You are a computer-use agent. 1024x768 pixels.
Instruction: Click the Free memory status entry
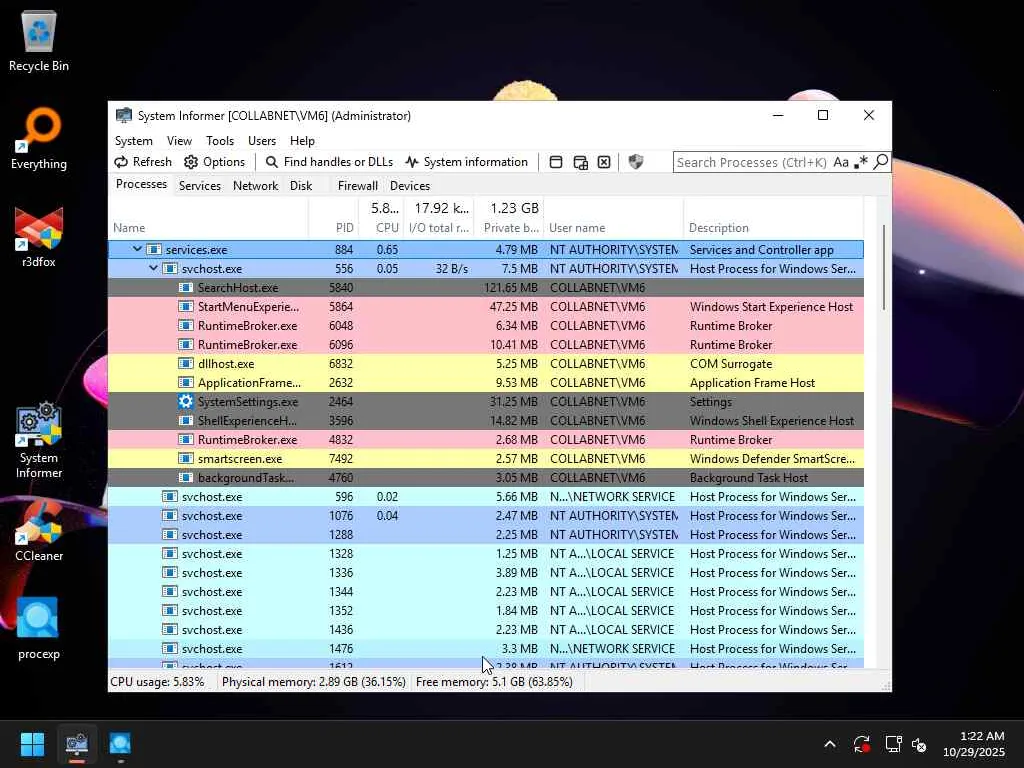[494, 682]
